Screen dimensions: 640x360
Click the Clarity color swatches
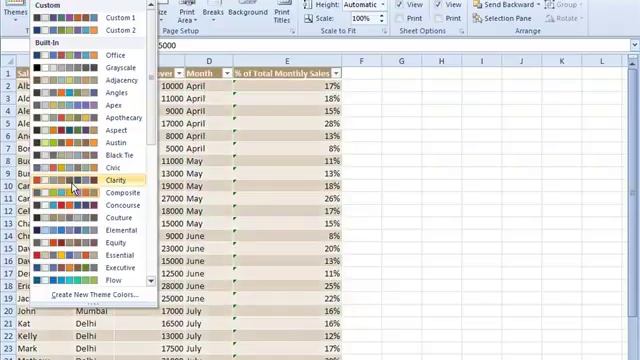click(x=65, y=180)
